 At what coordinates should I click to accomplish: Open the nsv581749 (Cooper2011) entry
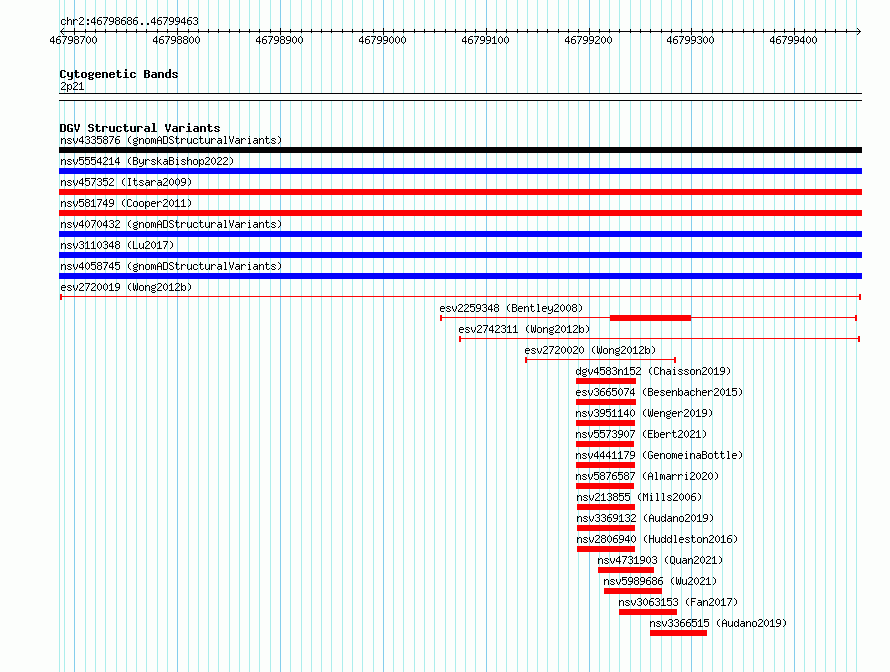126,203
